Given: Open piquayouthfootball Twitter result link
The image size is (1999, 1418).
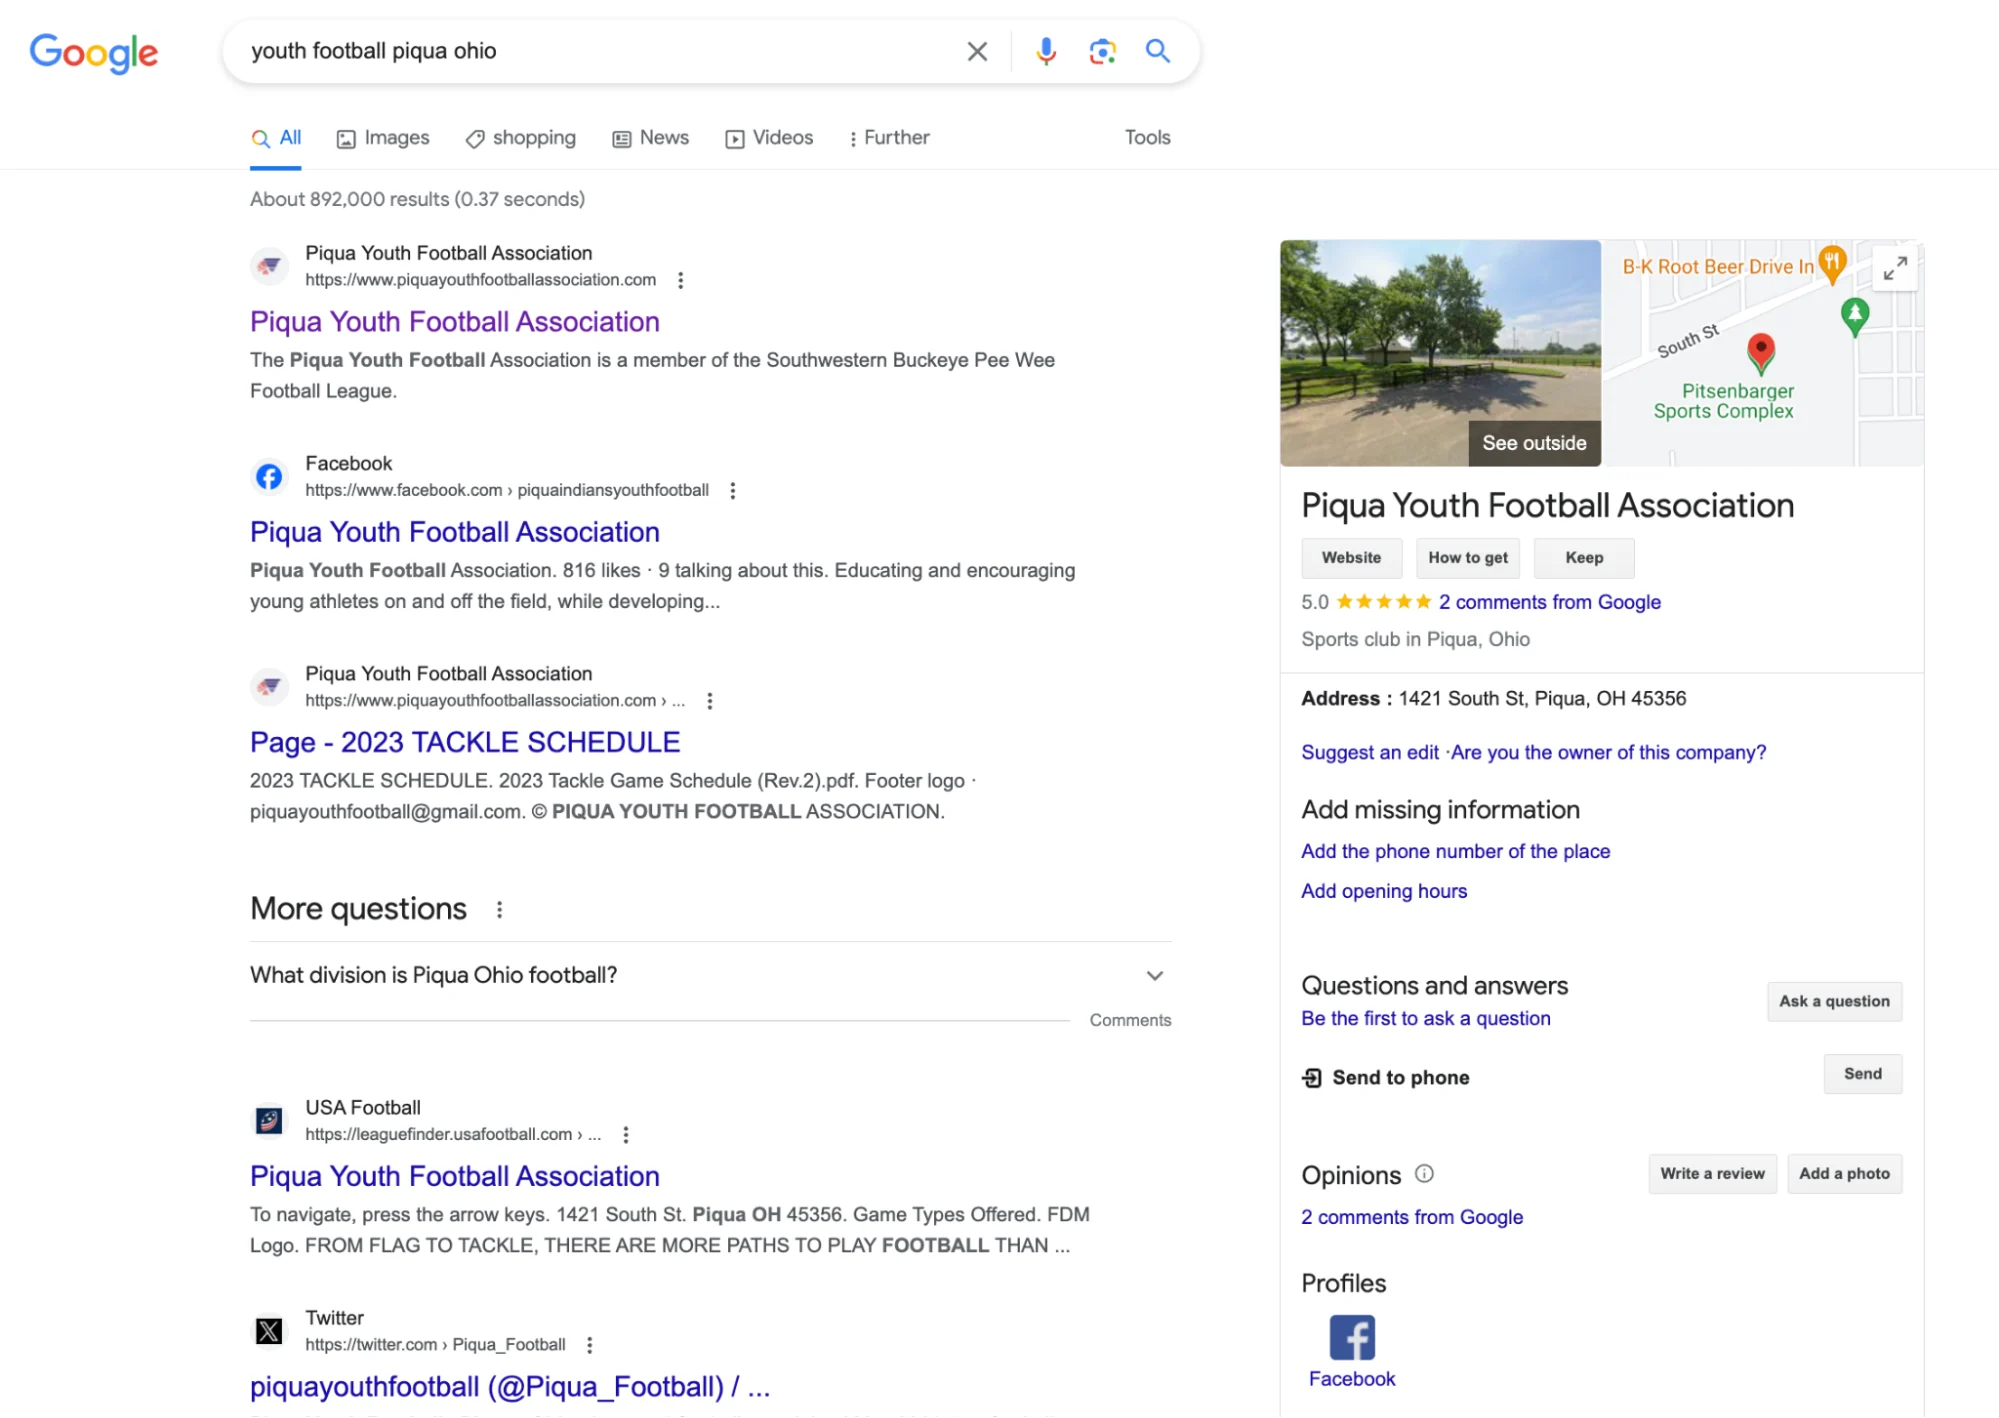Looking at the screenshot, I should click(x=510, y=1387).
